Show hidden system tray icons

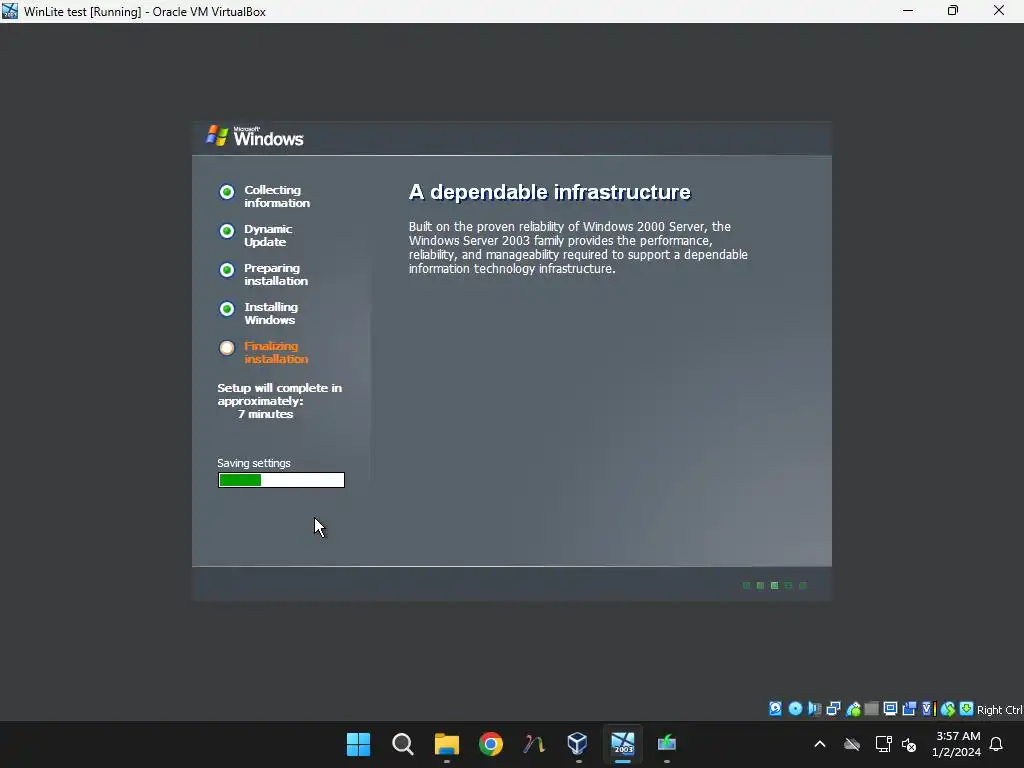[x=820, y=744]
